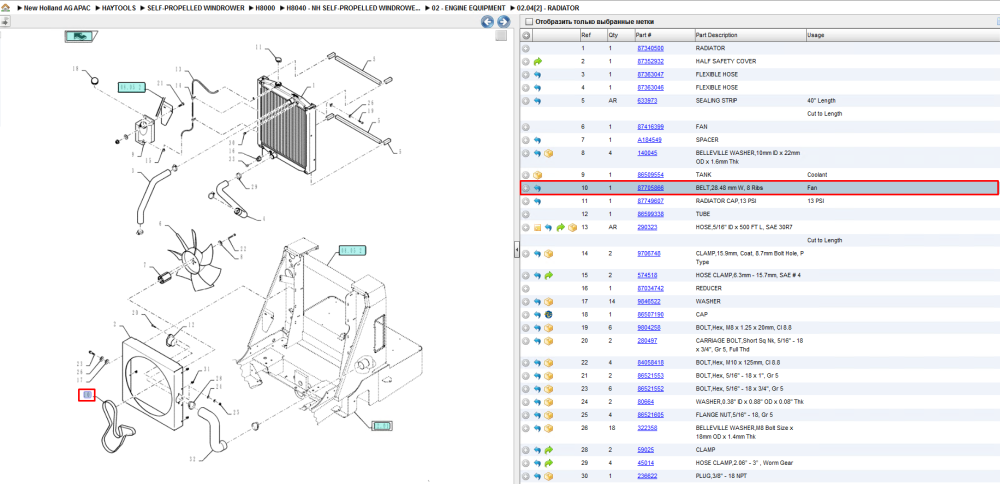Click blue back arrow in SEALING STRIP row

538,101
